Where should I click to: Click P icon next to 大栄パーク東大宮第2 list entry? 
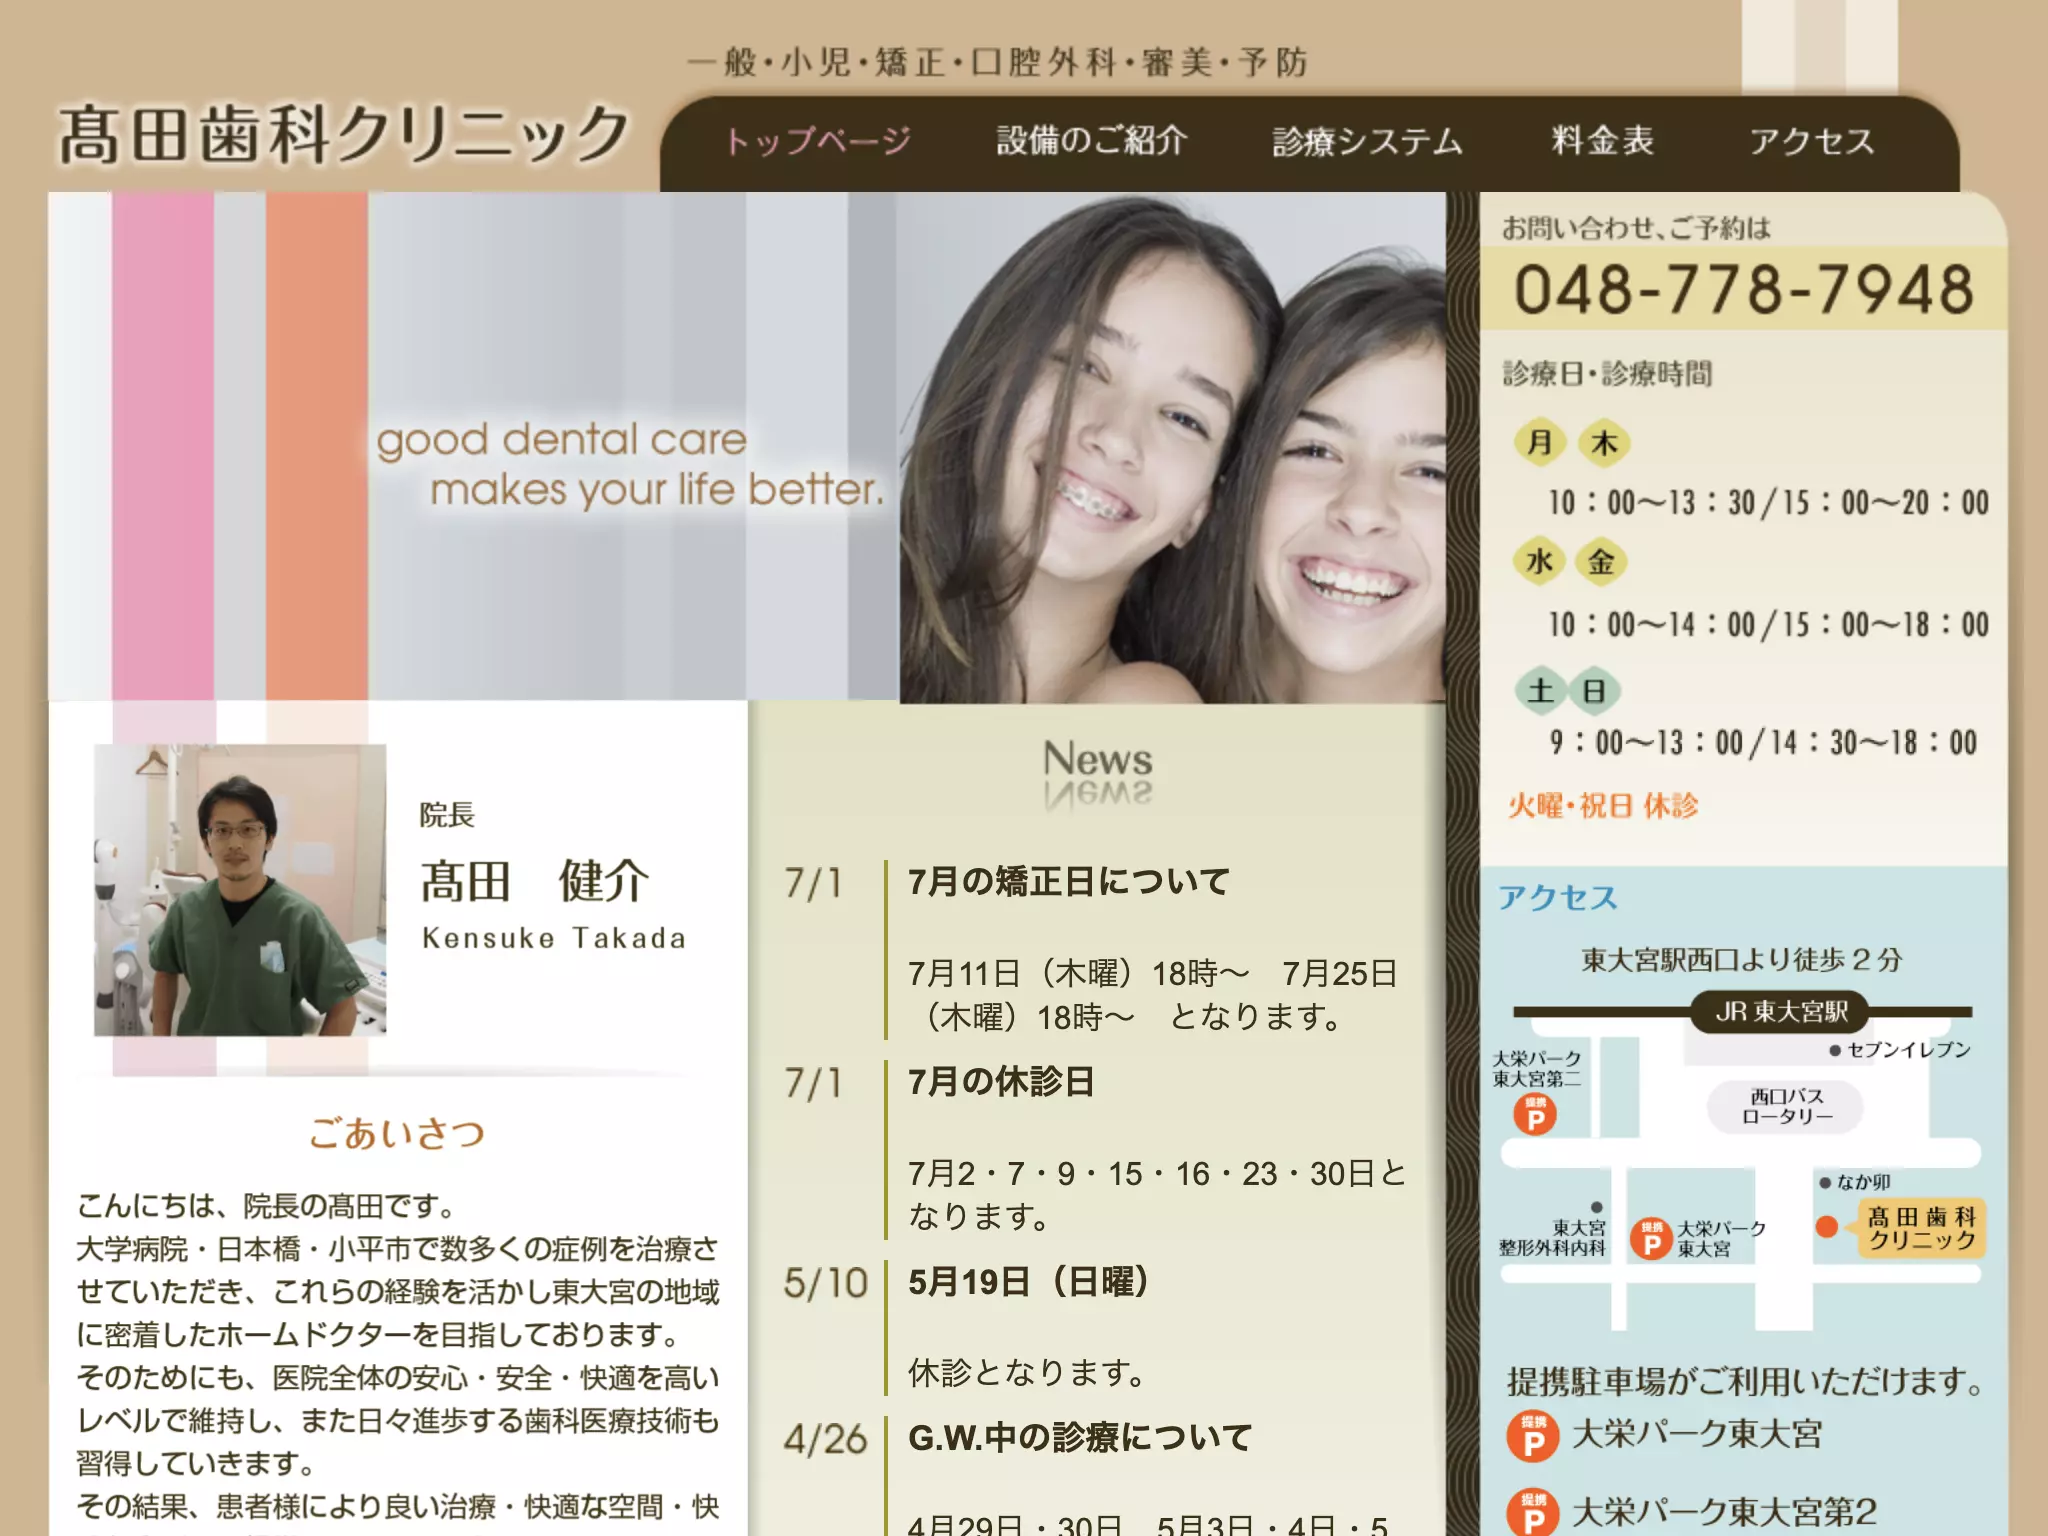coord(1533,1512)
